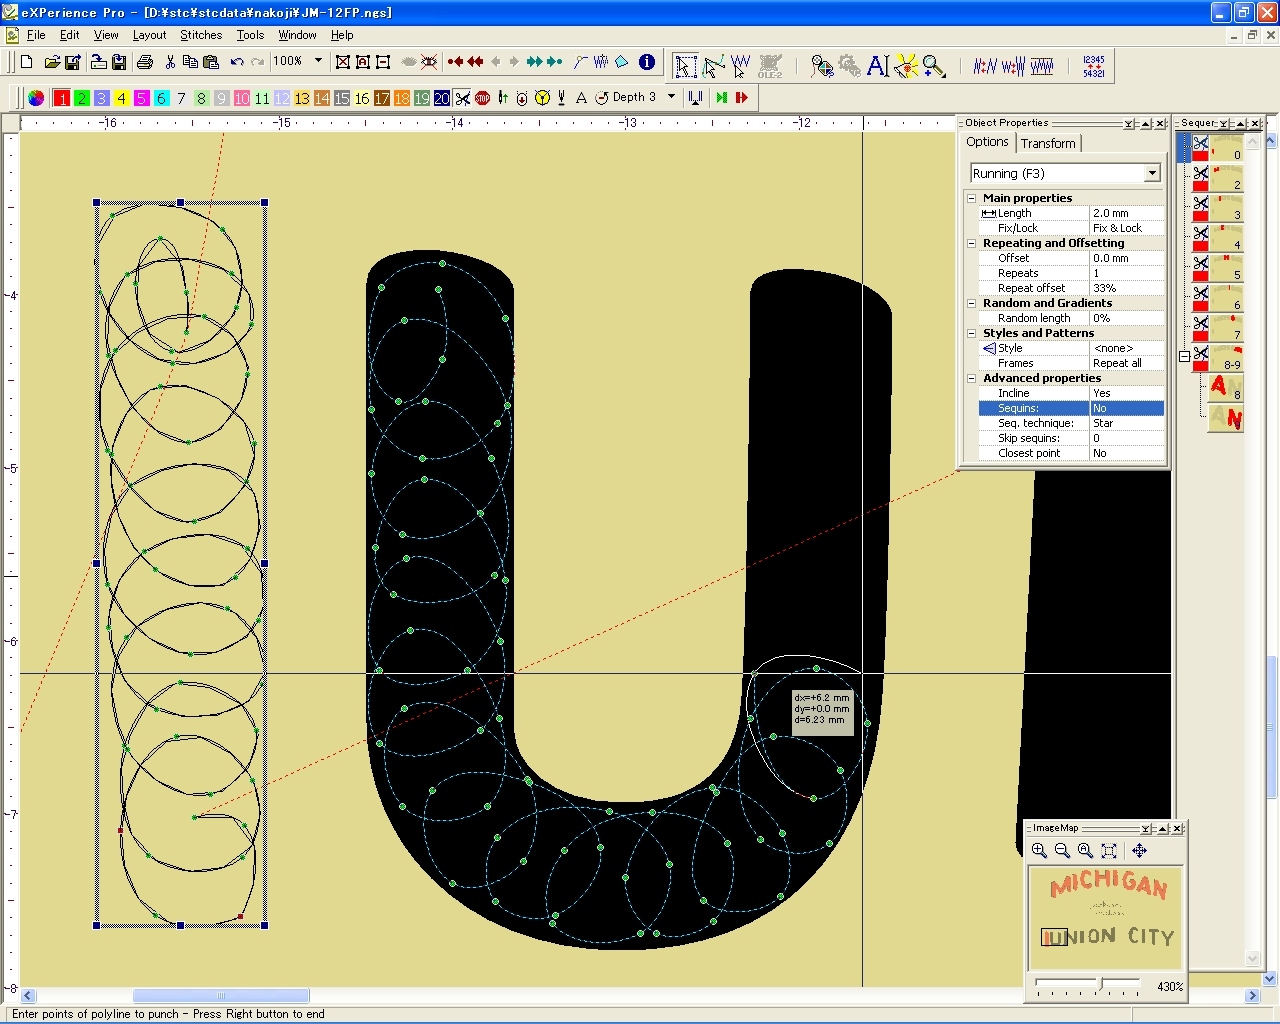The width and height of the screenshot is (1280, 1024).
Task: Click the Fix & Lock value
Action: point(1127,228)
